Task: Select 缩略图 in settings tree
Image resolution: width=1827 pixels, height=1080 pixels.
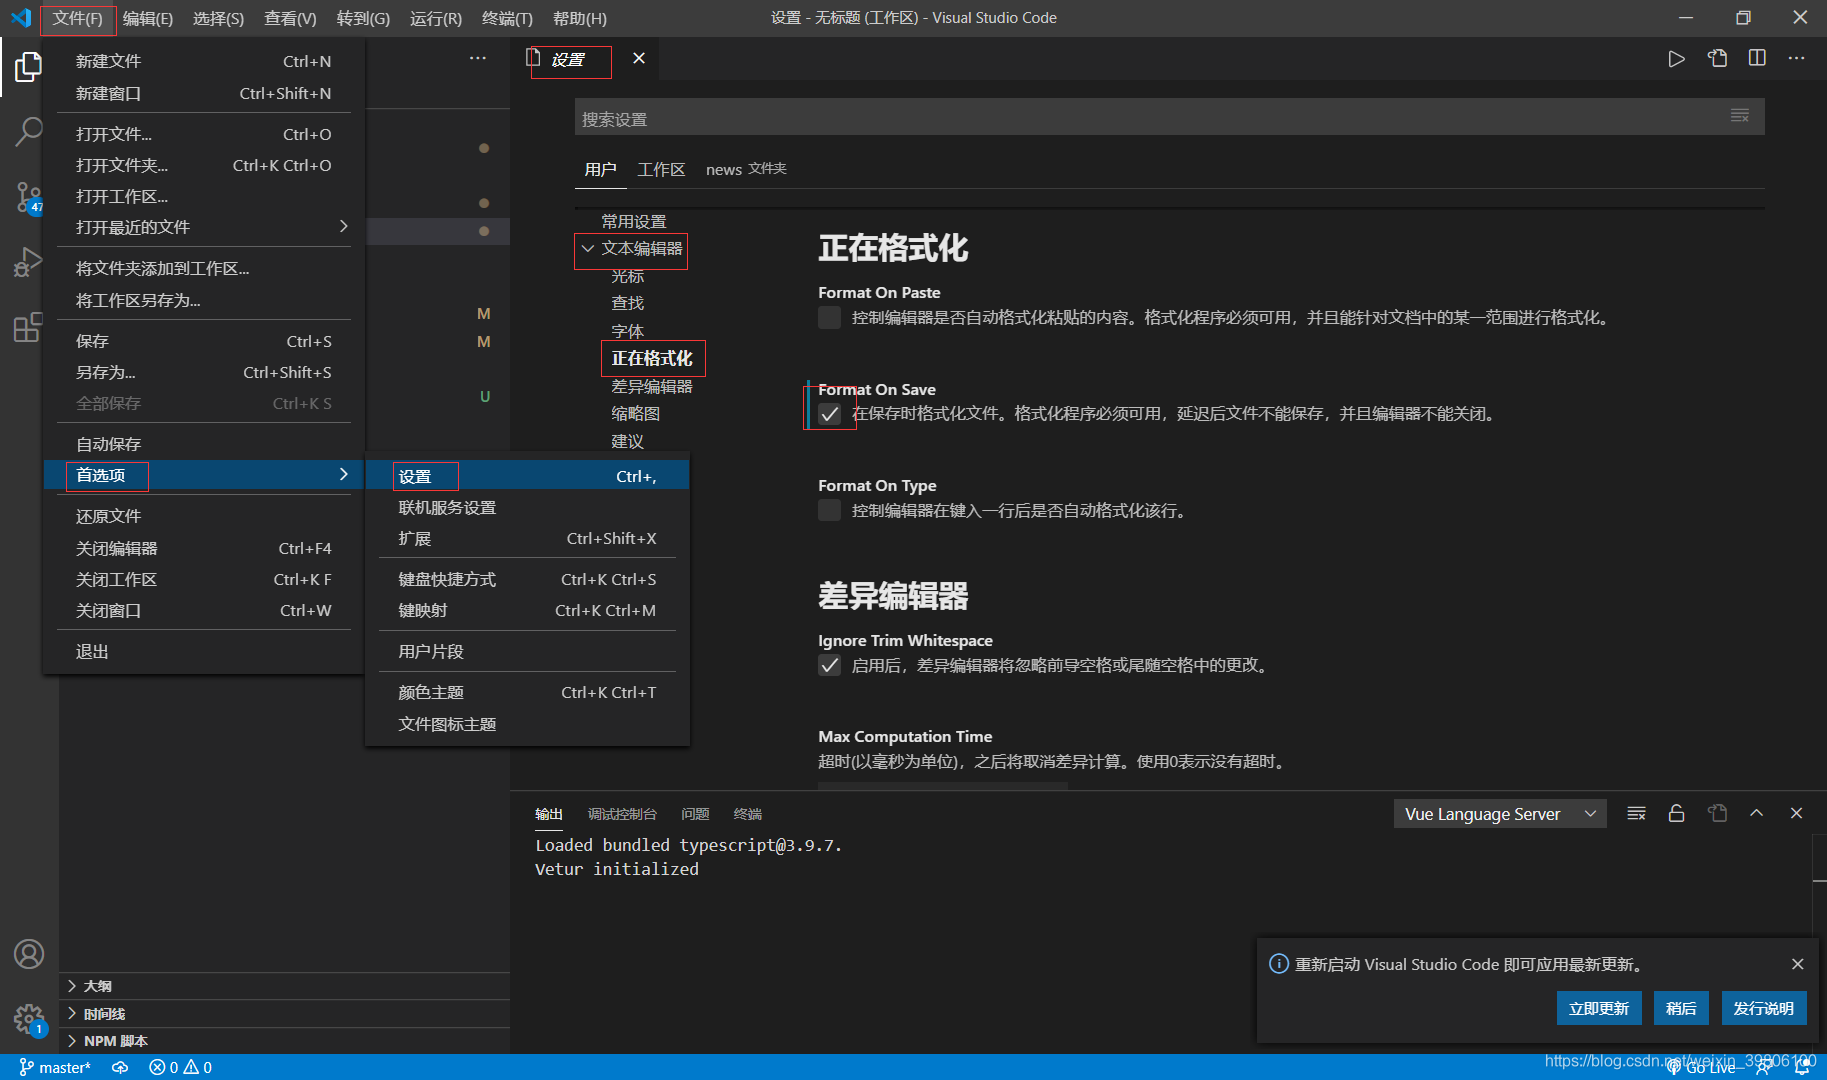Action: tap(636, 414)
